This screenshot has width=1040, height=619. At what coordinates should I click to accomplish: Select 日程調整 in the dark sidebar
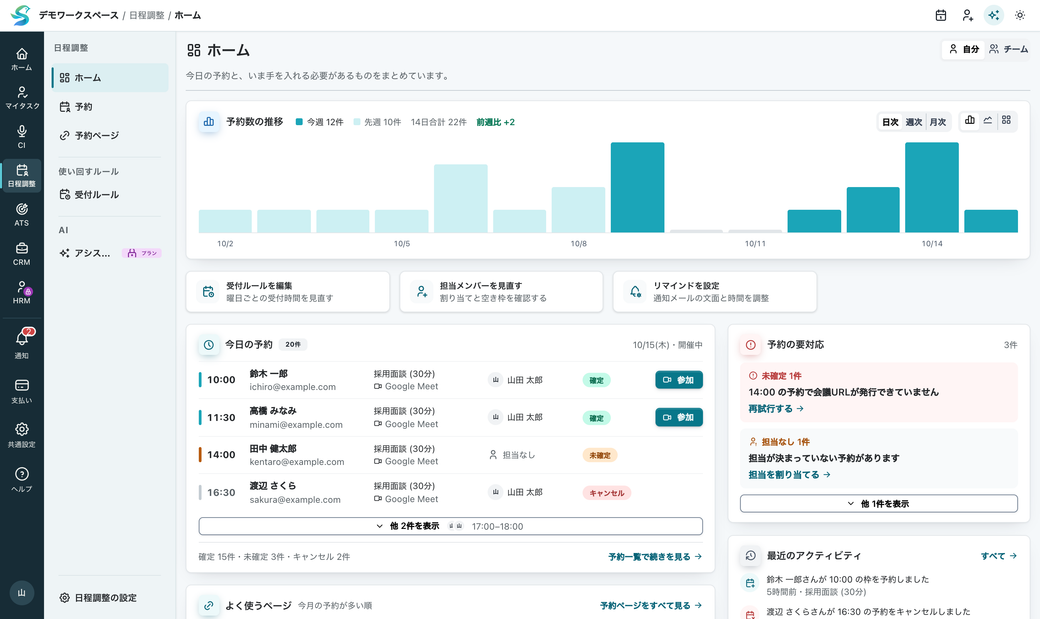[21, 176]
